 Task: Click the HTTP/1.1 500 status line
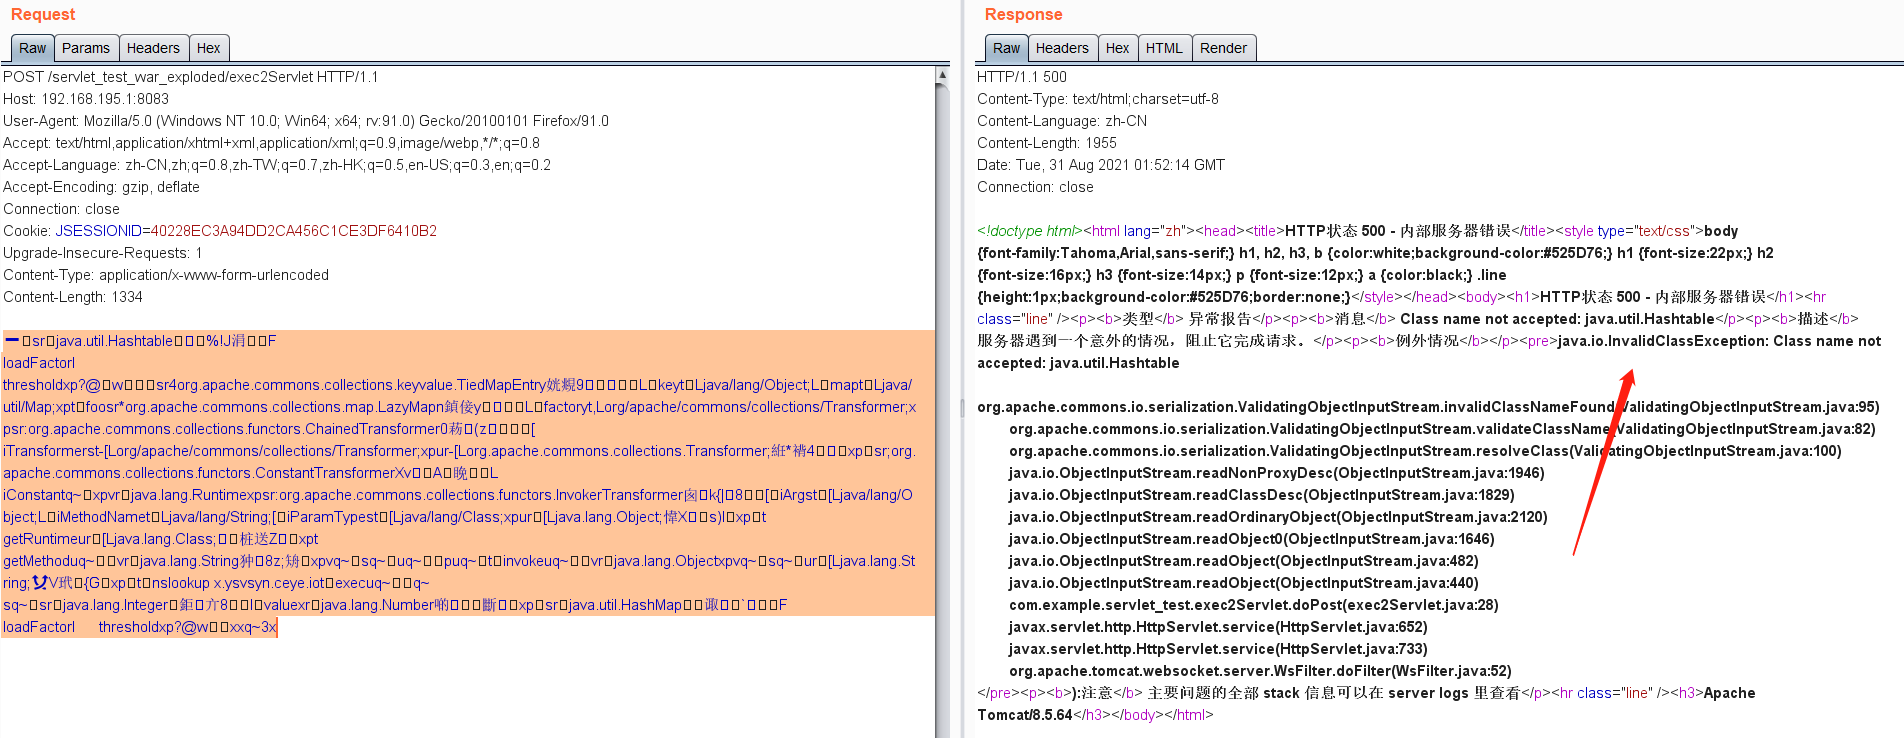[x=1022, y=77]
